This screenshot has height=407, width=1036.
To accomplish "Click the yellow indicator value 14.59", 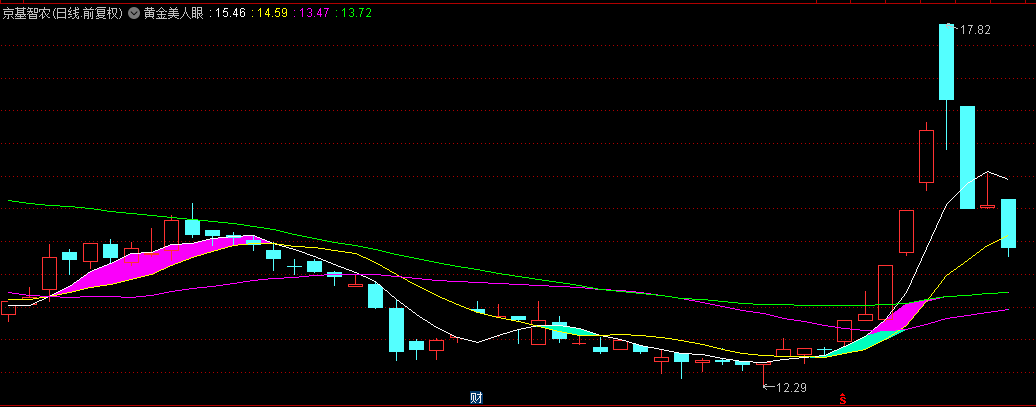I will point(272,13).
